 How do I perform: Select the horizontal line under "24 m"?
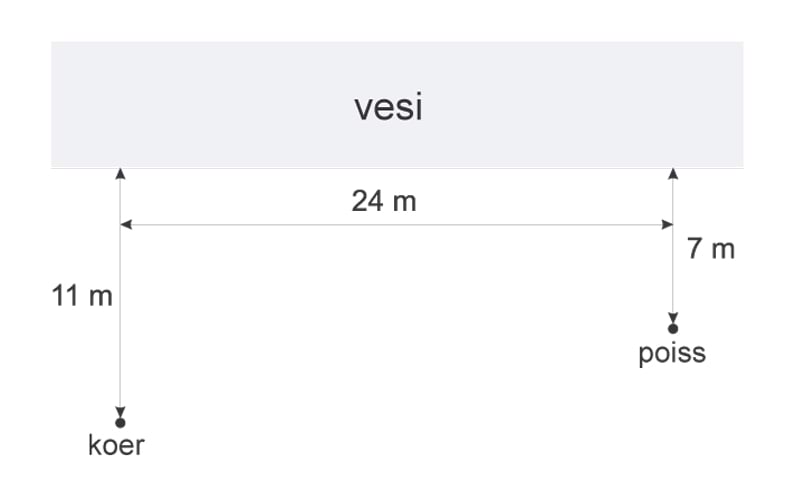tap(400, 225)
